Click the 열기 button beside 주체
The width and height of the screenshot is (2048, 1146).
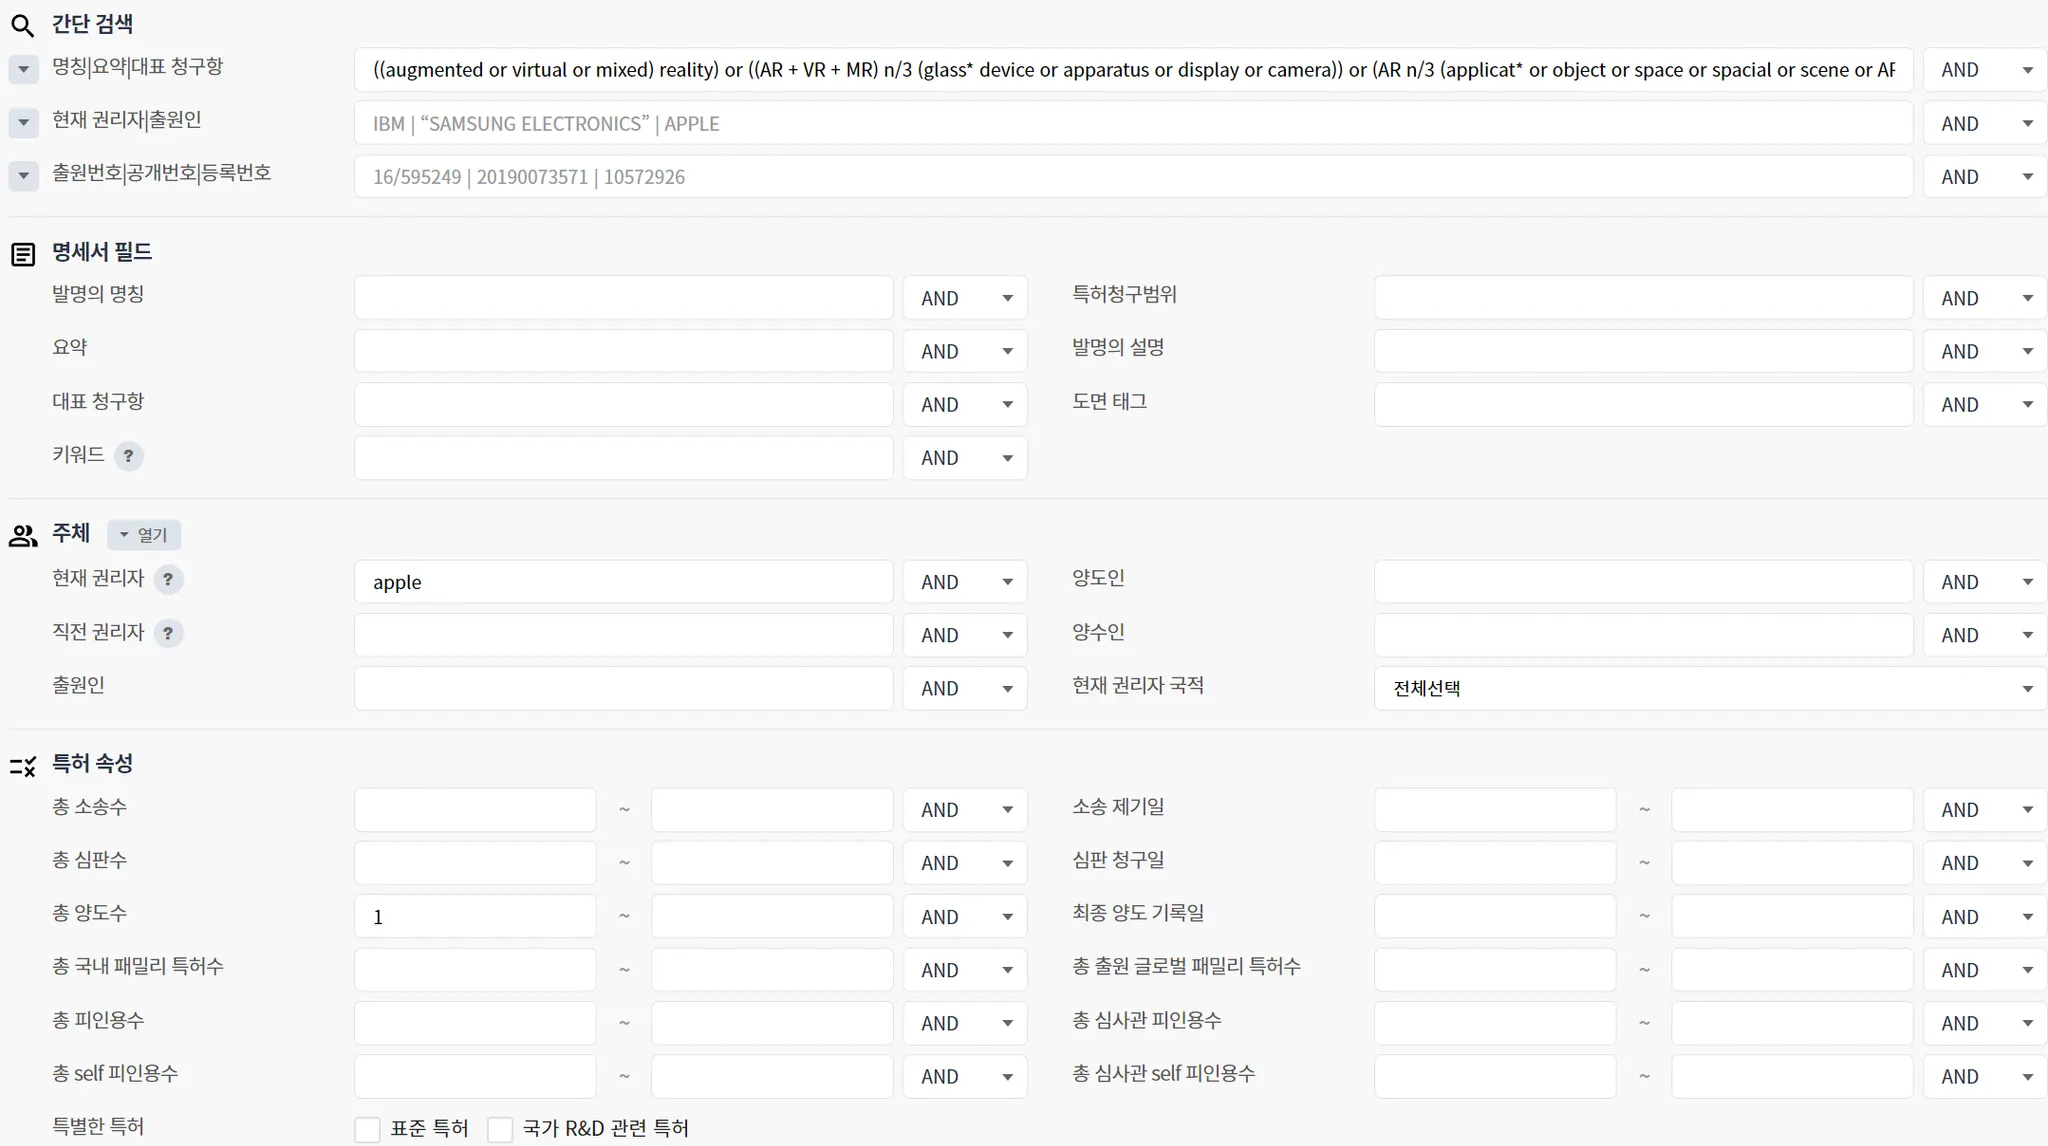(144, 535)
